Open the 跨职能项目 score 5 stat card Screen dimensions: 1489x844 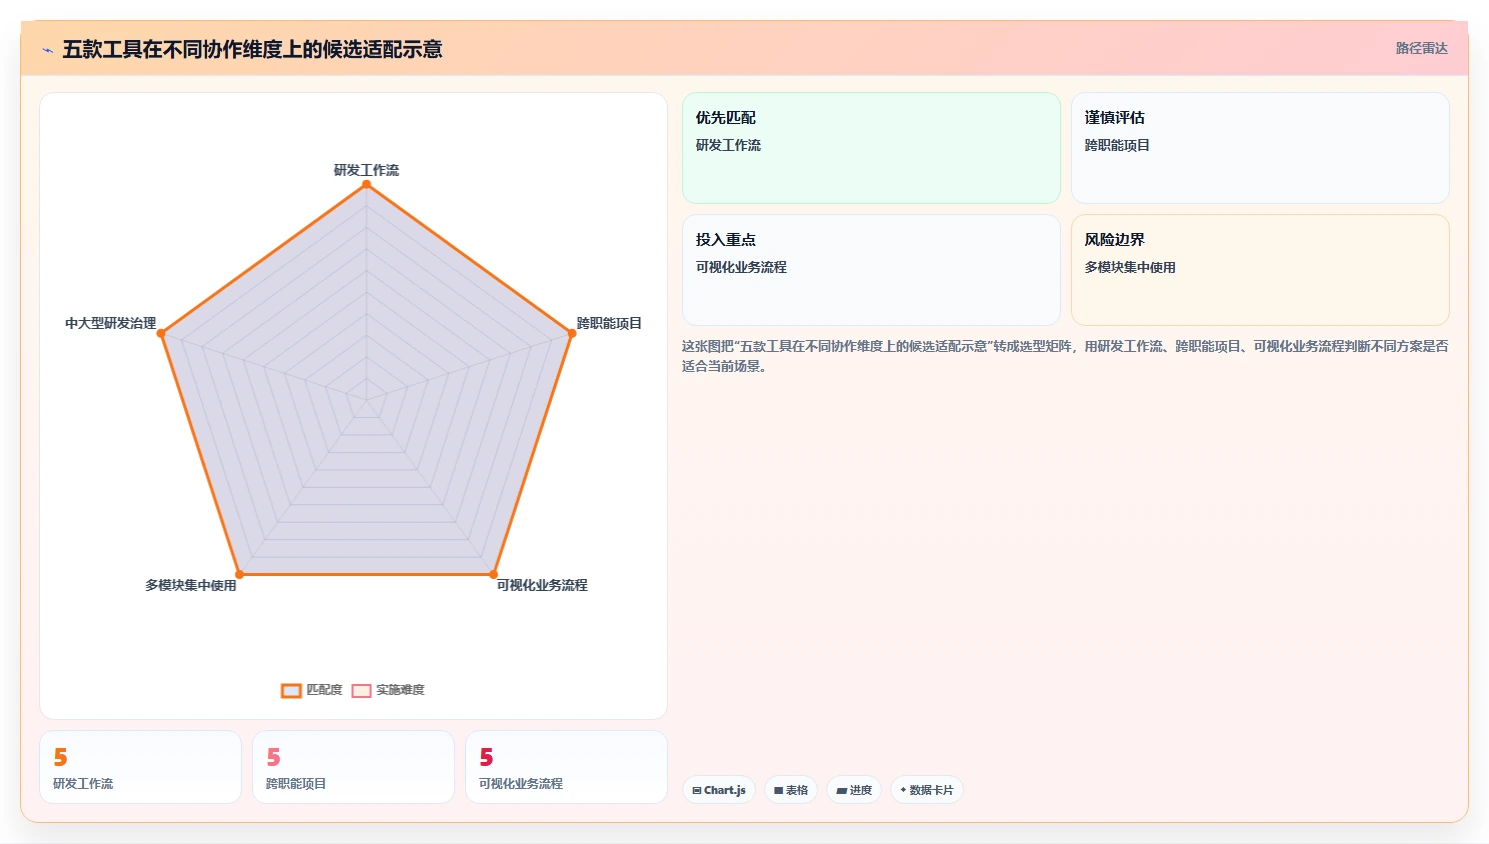click(x=353, y=767)
